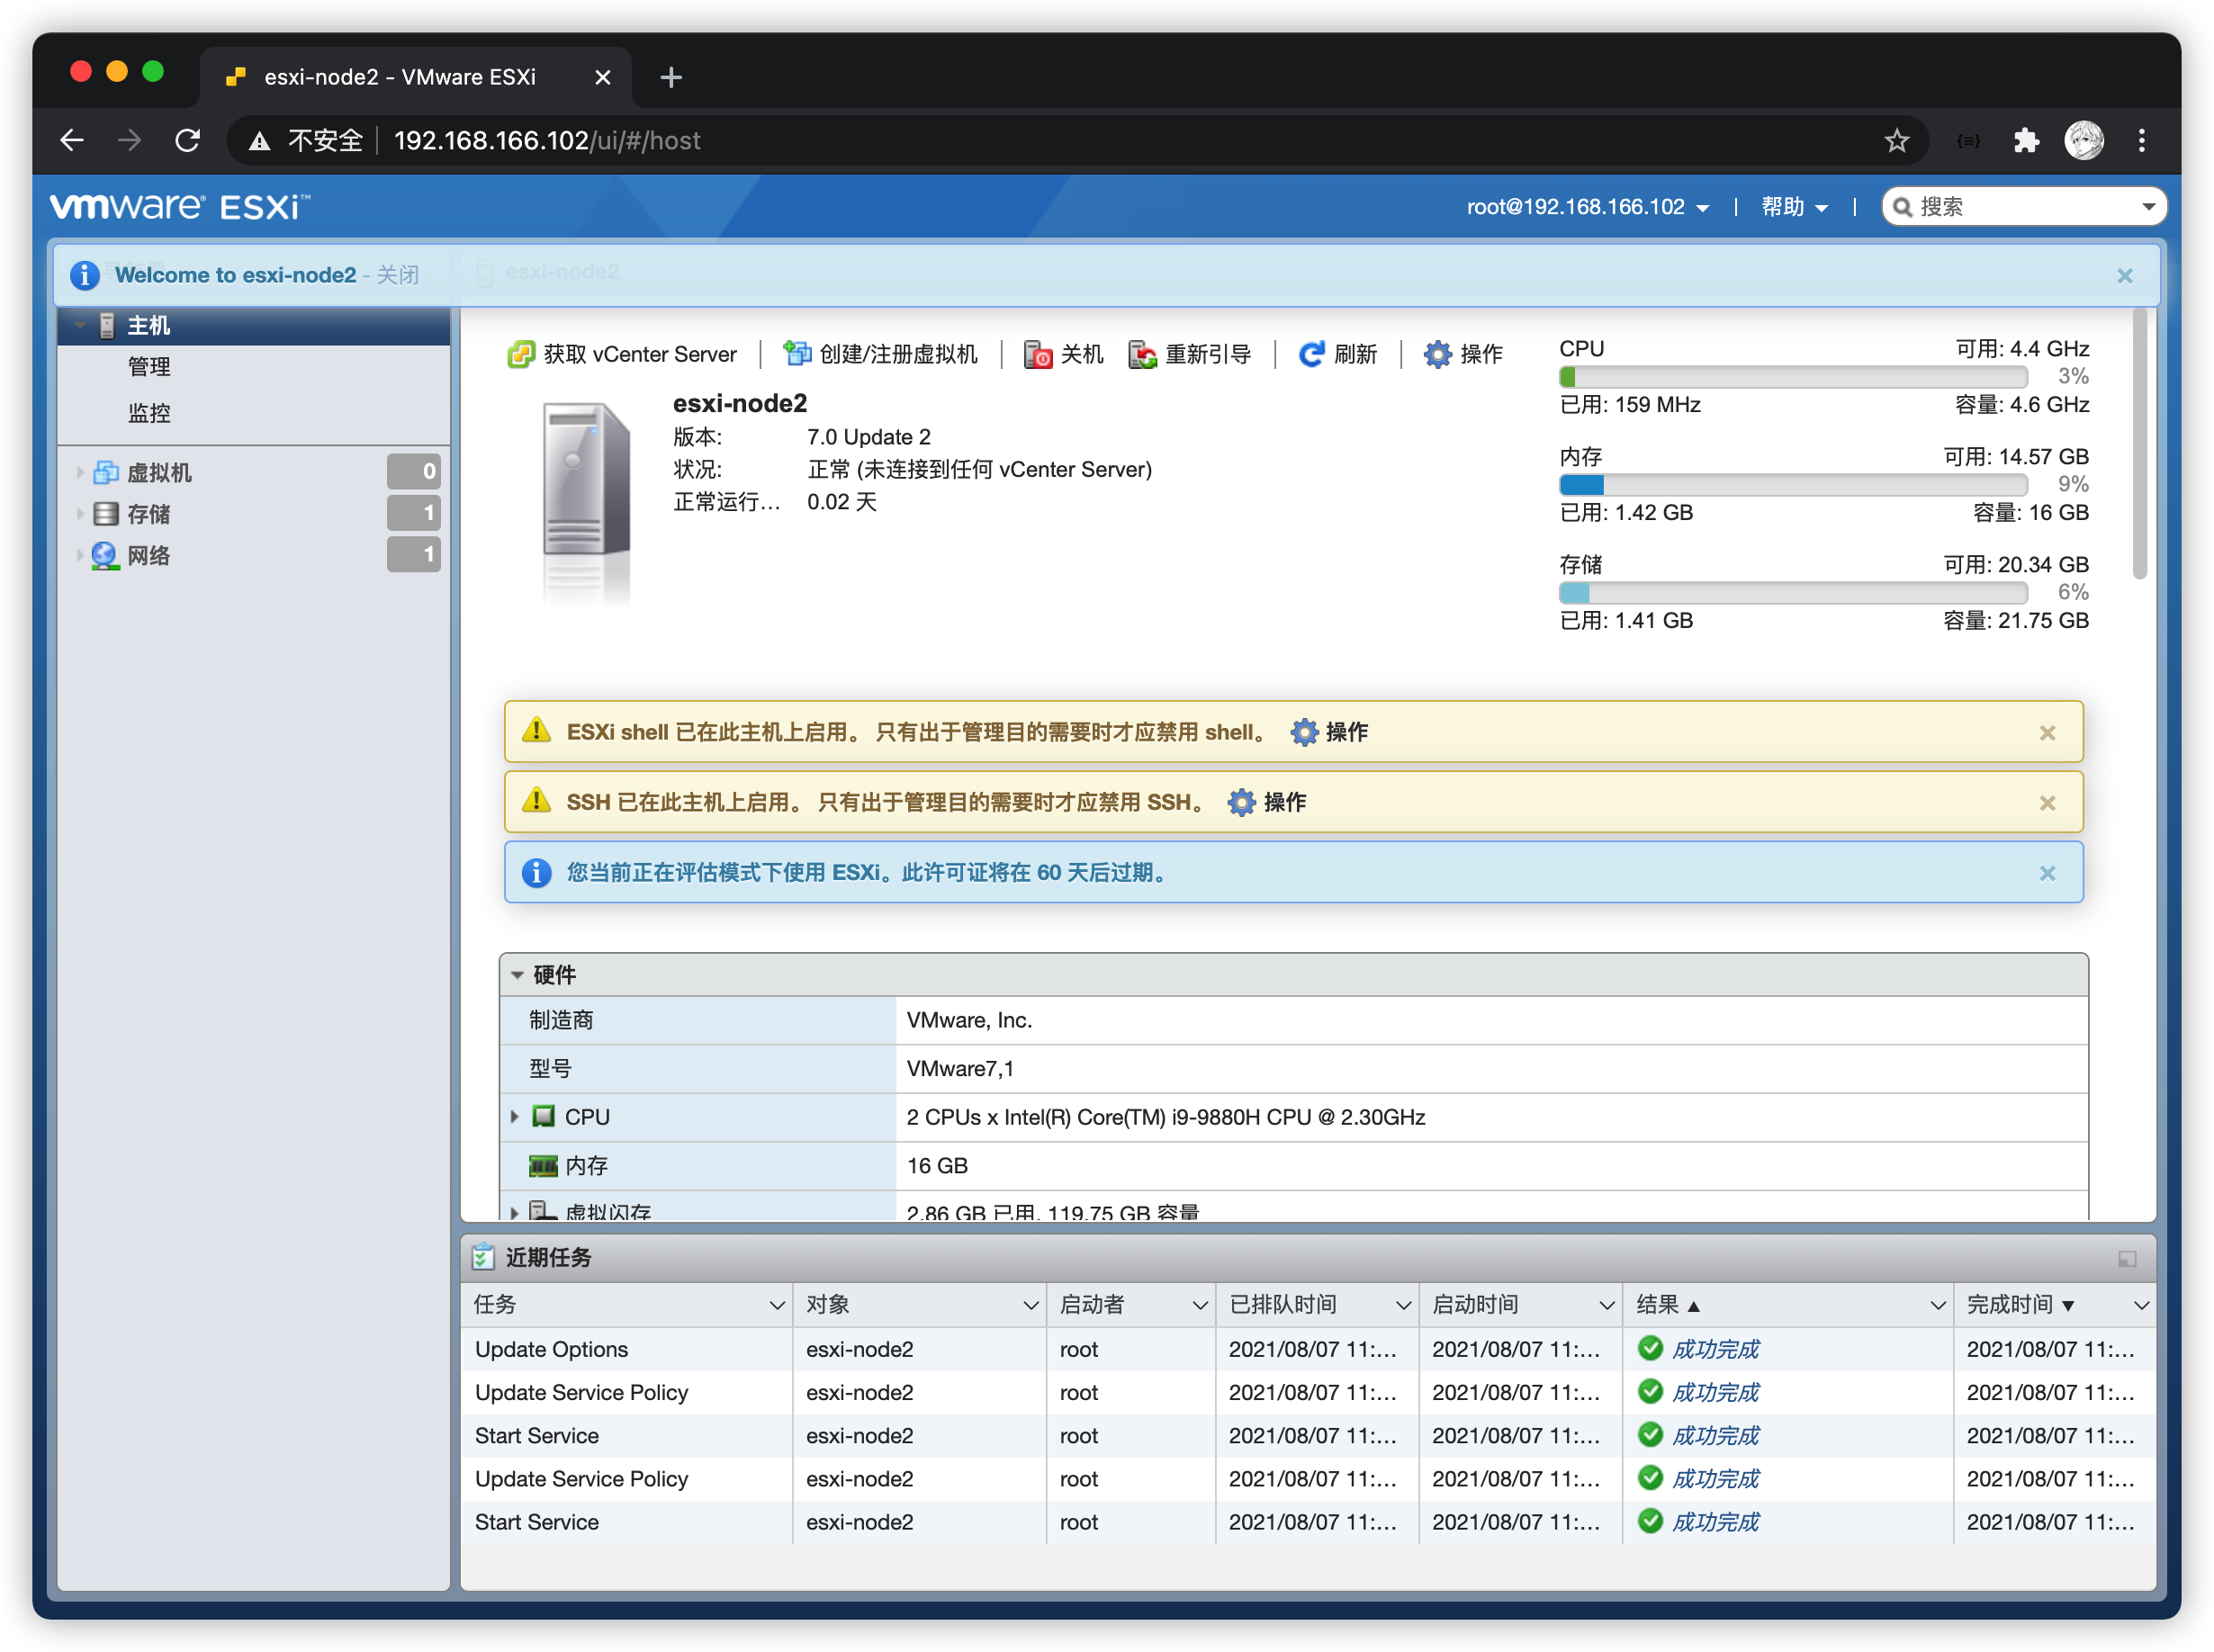
Task: Open the 操作 gear menu on toolbar
Action: 1437,354
